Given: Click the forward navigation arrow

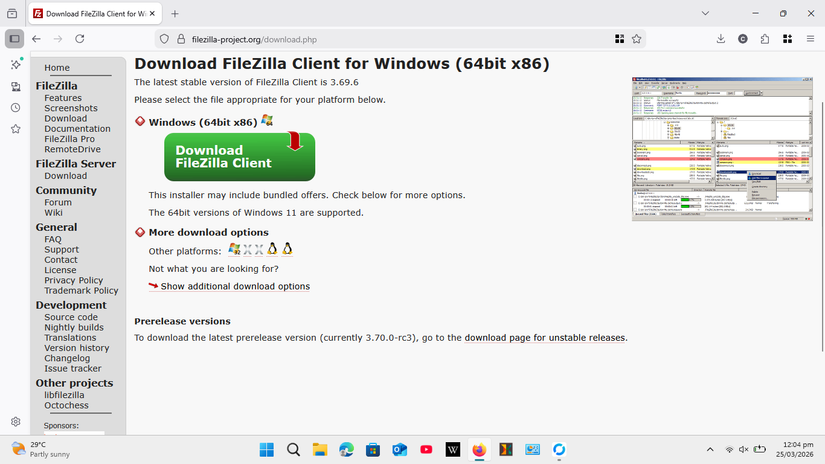Looking at the screenshot, I should pos(58,39).
